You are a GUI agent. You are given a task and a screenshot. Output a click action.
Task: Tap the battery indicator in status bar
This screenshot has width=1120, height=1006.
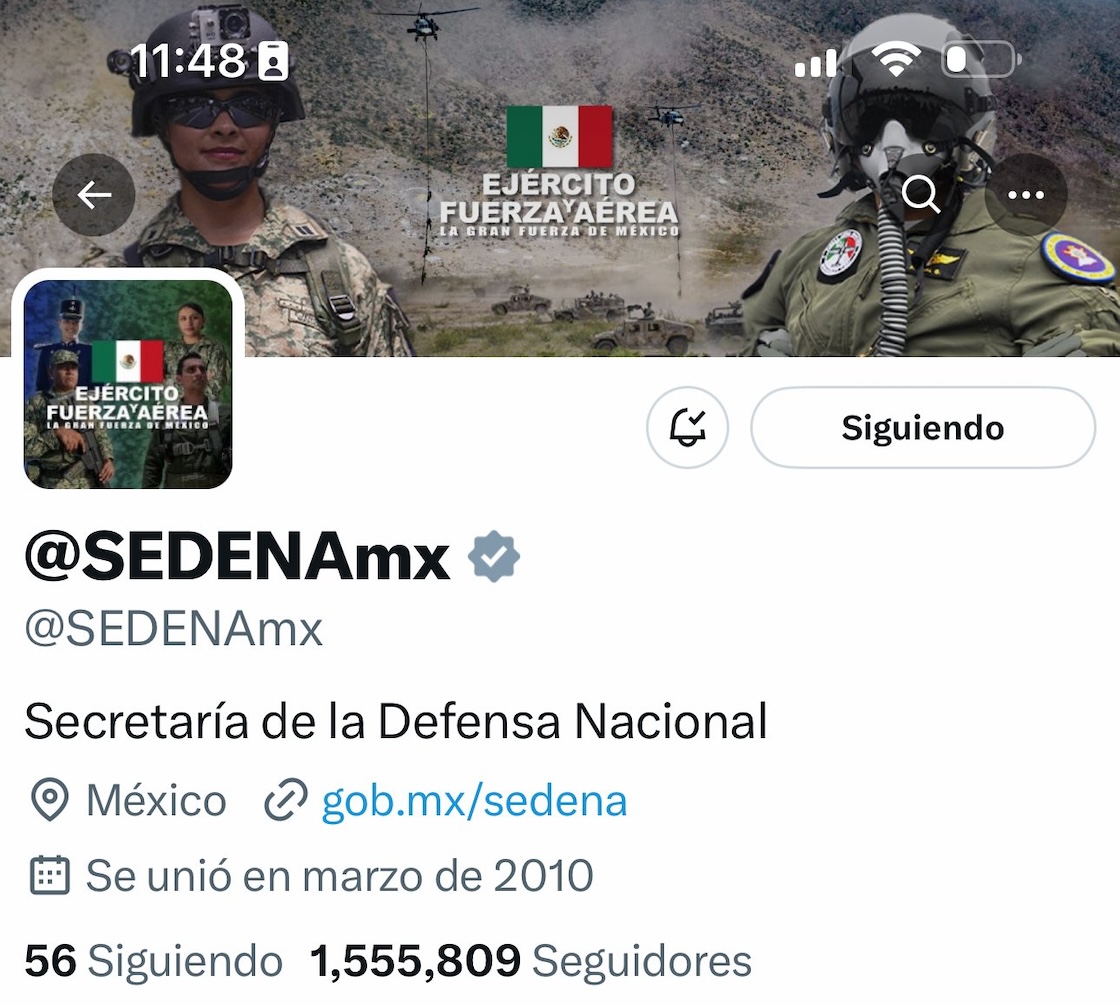pyautogui.click(x=982, y=59)
